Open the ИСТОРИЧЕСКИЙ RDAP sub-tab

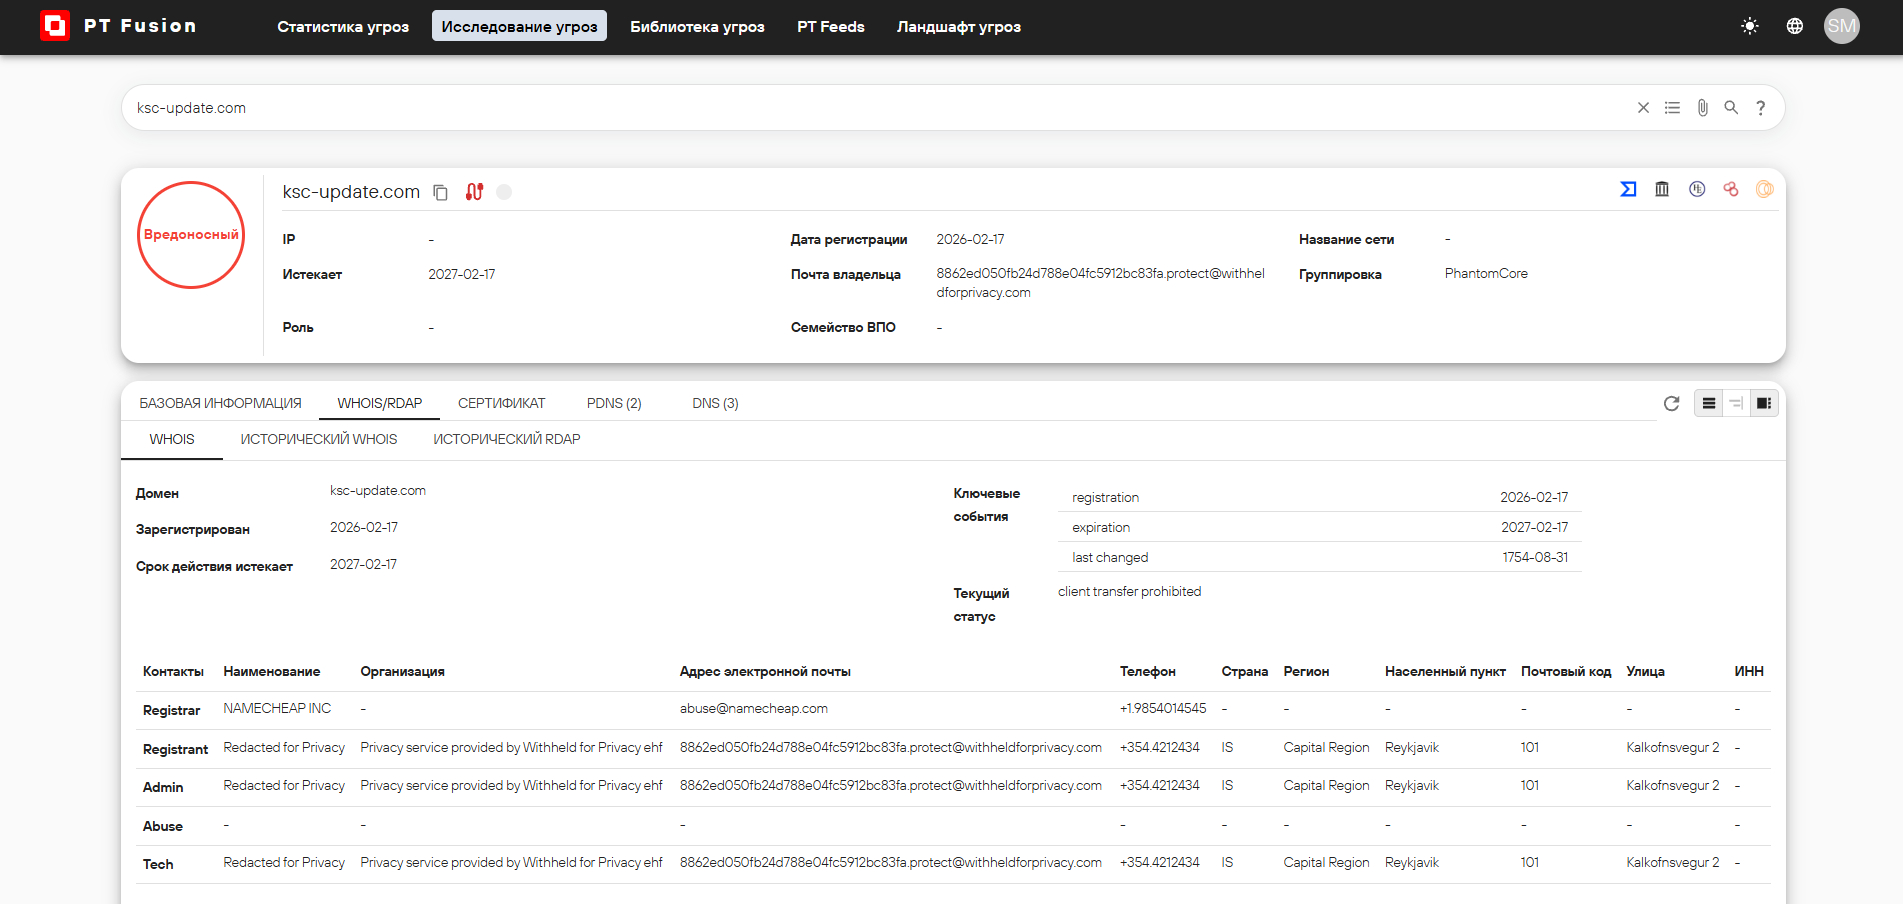[x=507, y=439]
